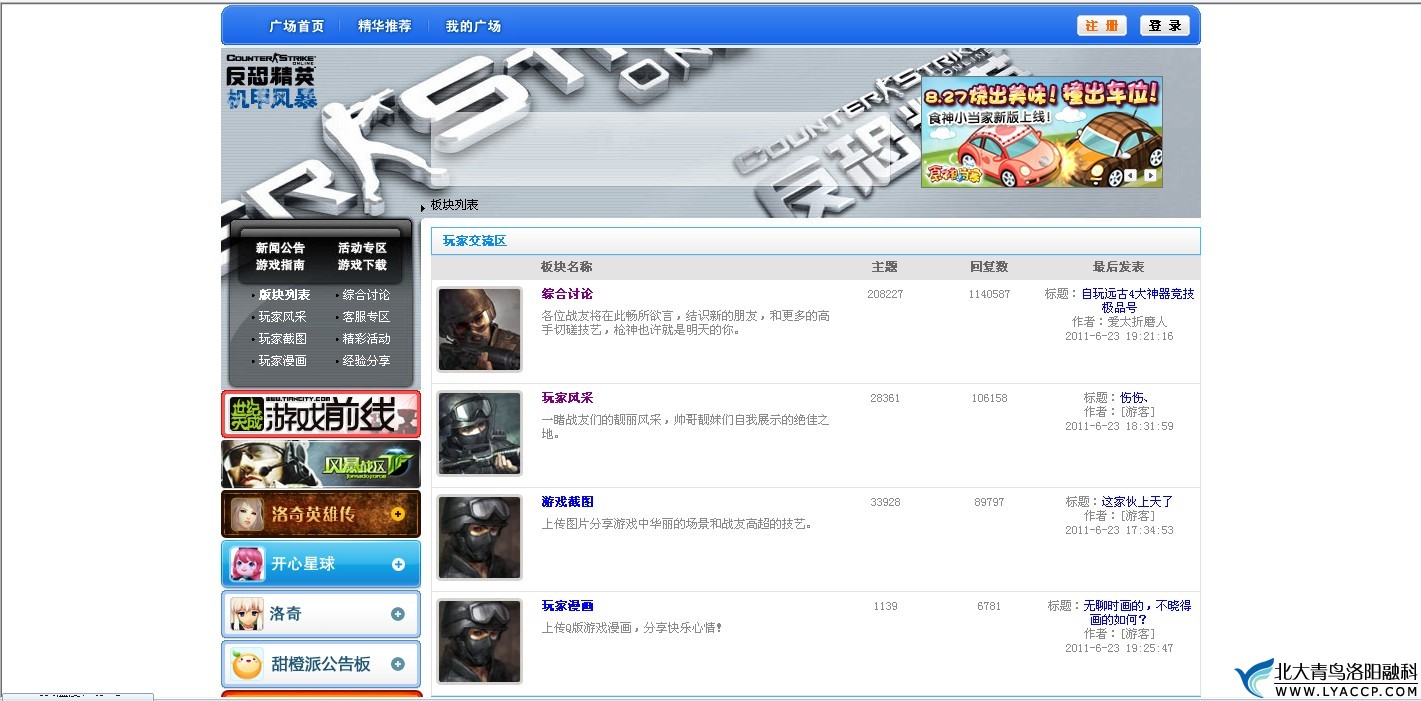The width and height of the screenshot is (1421, 701).
Task: Select 玩家风采 in the sidebar list
Action: tap(282, 317)
